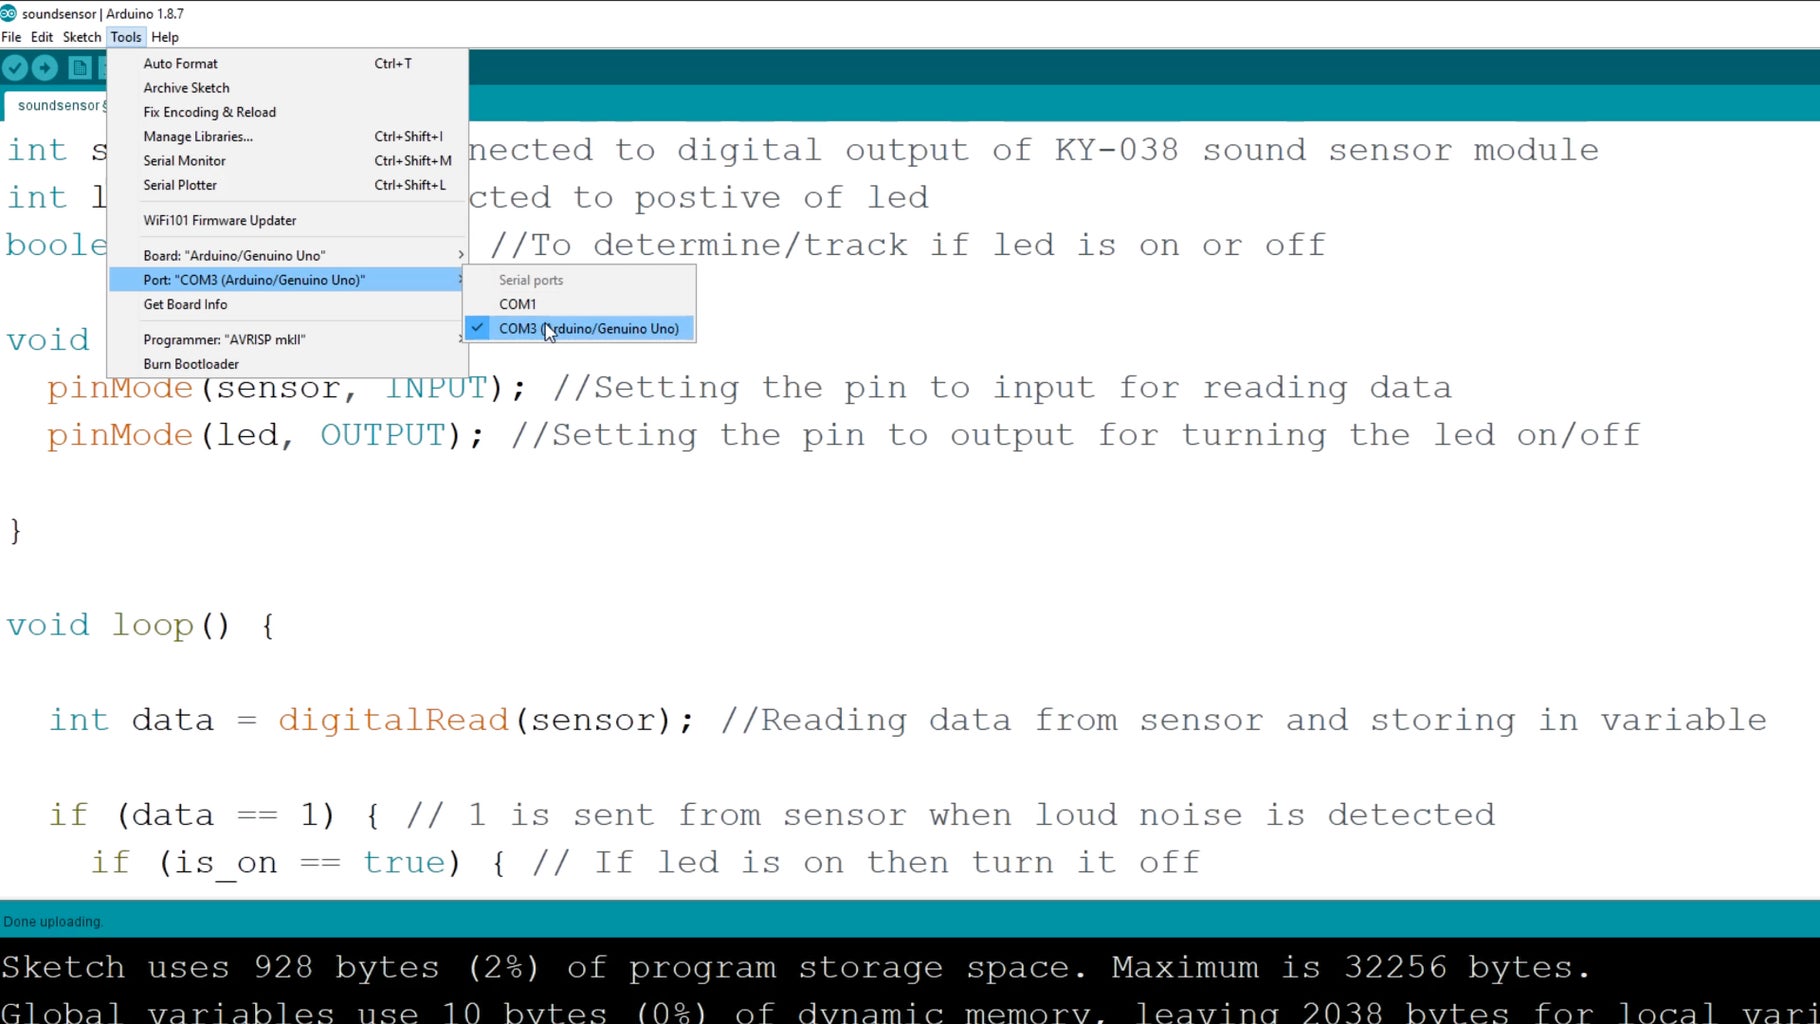Open Manage Libraries from the menu
1820x1024 pixels.
(288, 136)
